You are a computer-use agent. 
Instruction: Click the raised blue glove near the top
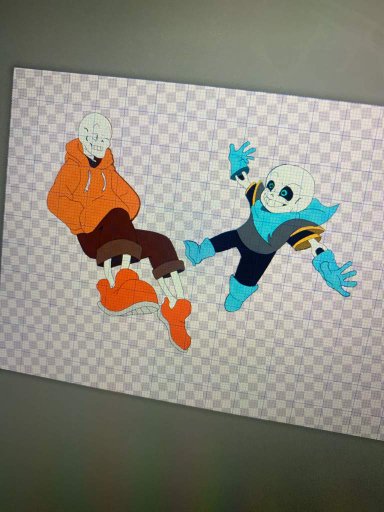coord(242,158)
